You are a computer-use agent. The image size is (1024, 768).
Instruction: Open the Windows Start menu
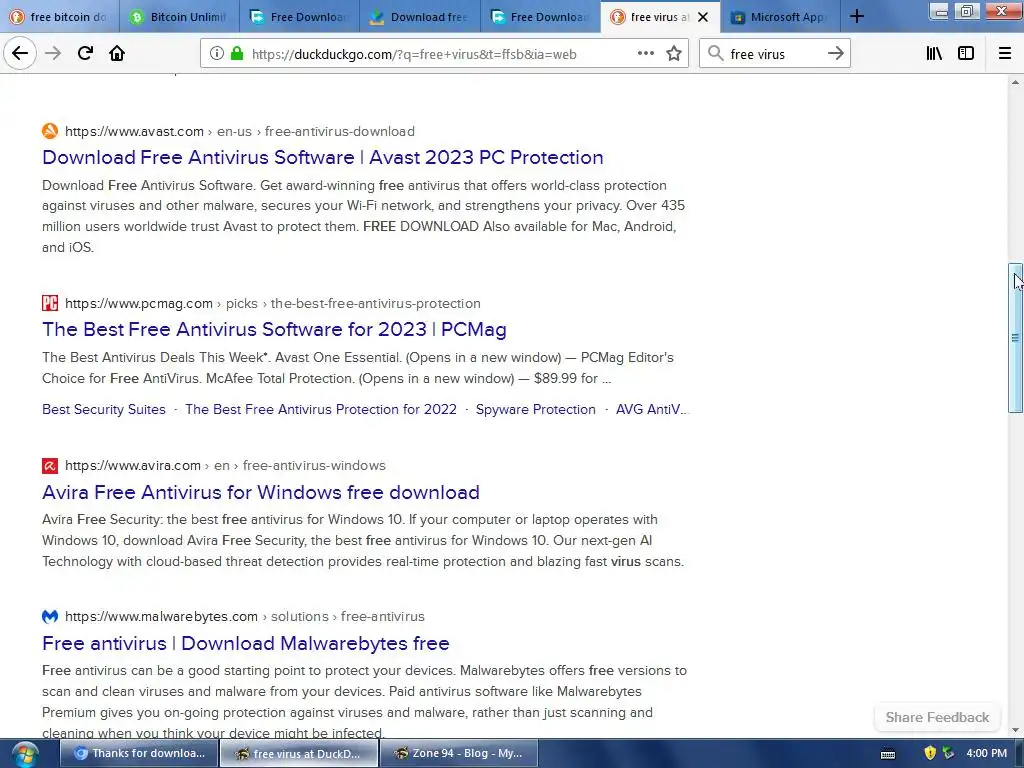[x=24, y=754]
